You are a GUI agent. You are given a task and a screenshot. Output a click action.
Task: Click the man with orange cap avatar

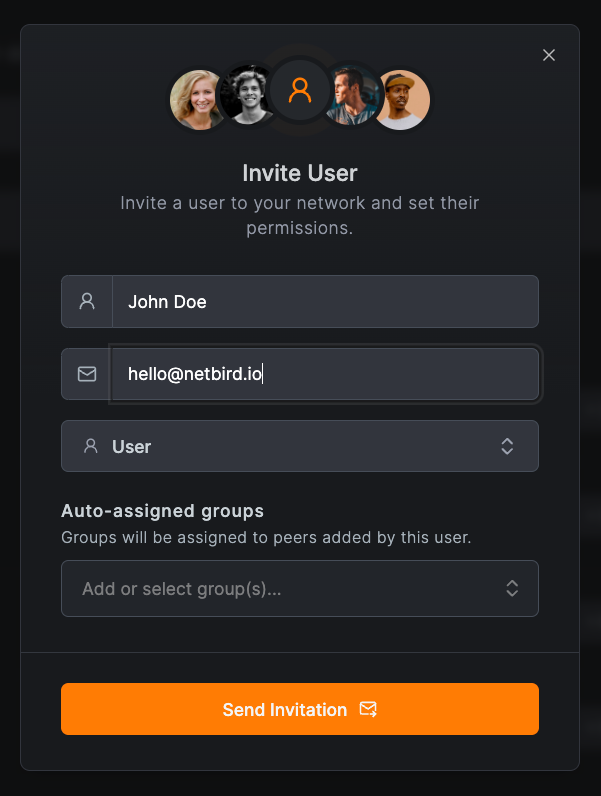(x=404, y=99)
